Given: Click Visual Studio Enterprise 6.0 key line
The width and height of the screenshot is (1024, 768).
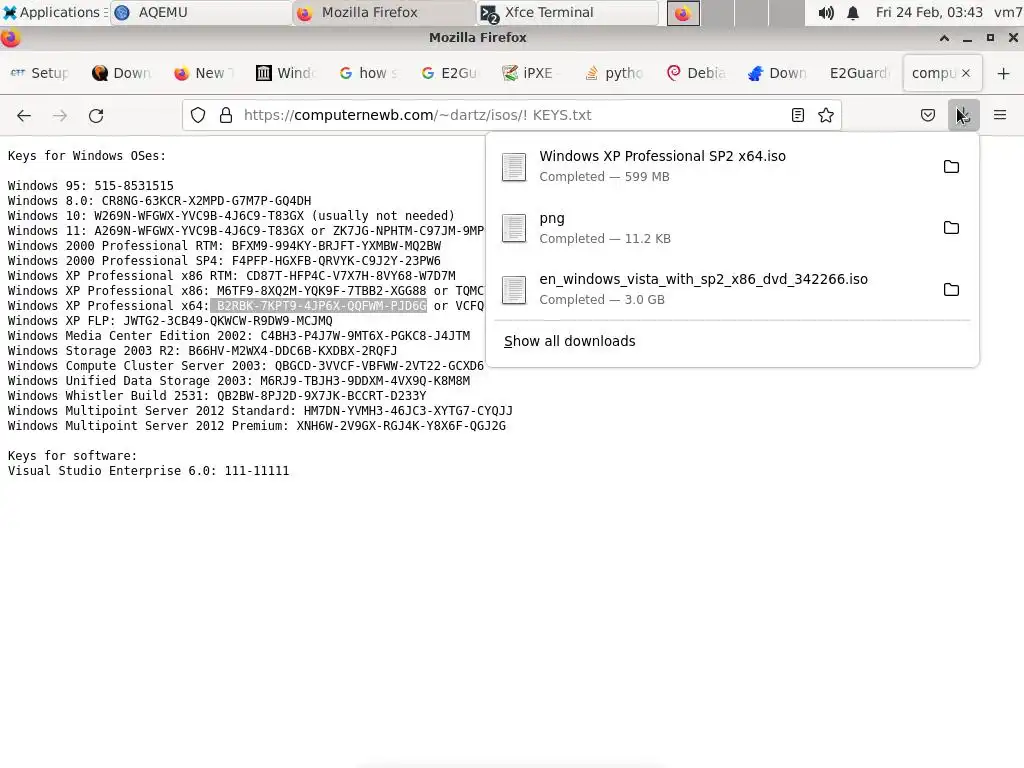Looking at the screenshot, I should (x=148, y=471).
